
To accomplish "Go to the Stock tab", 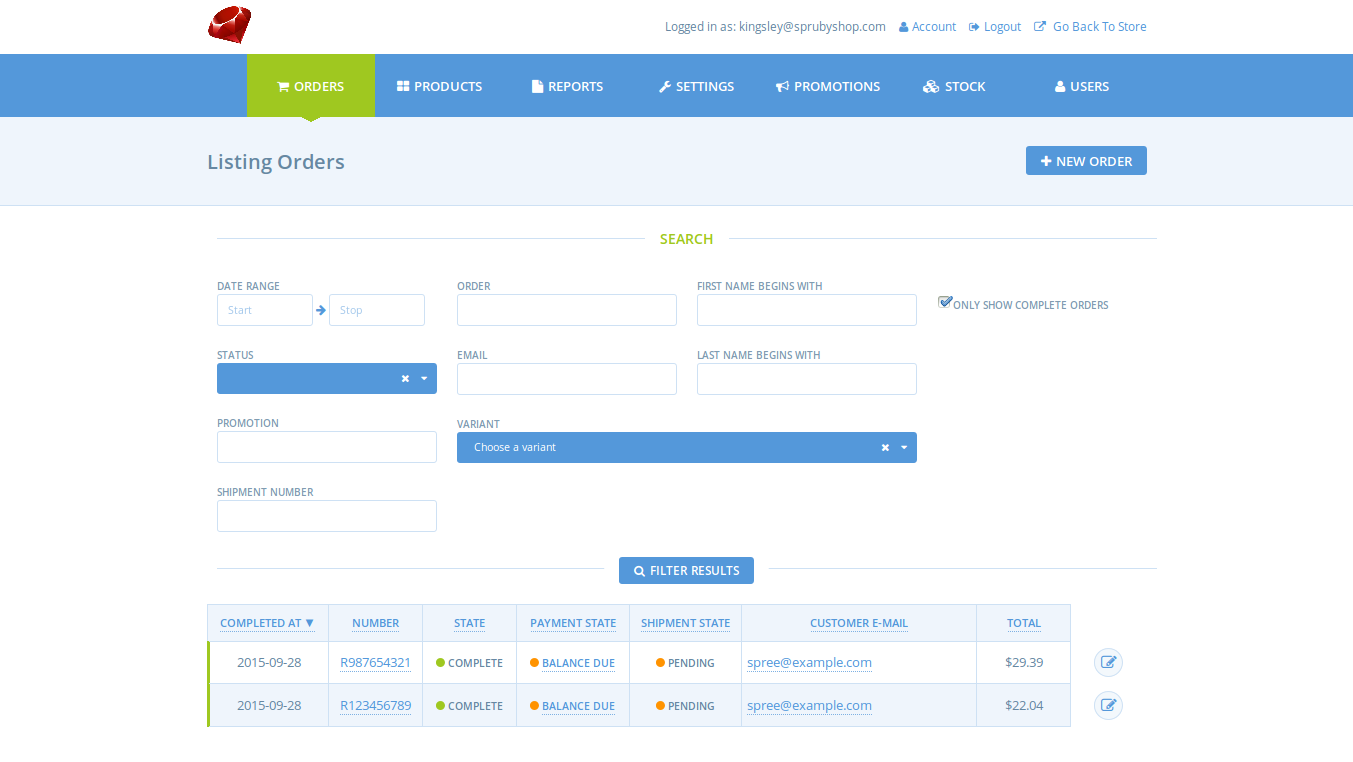I will click(x=954, y=86).
